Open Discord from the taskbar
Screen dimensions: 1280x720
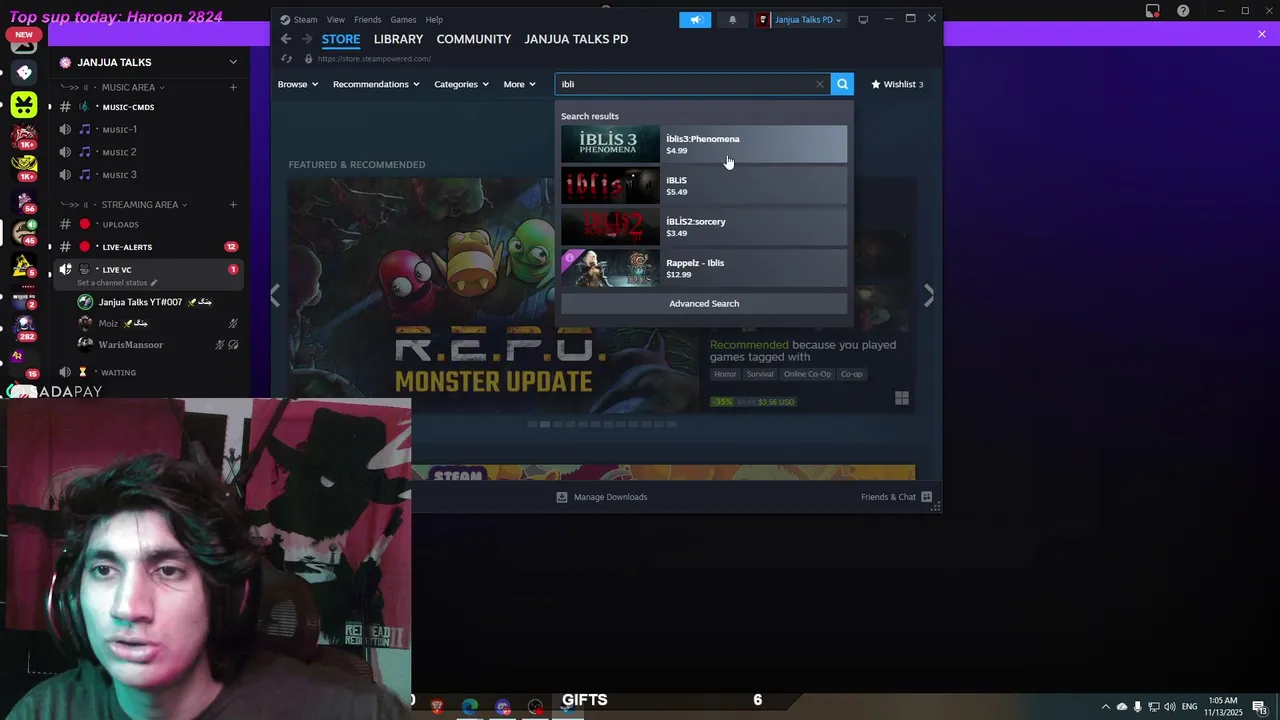pos(503,707)
